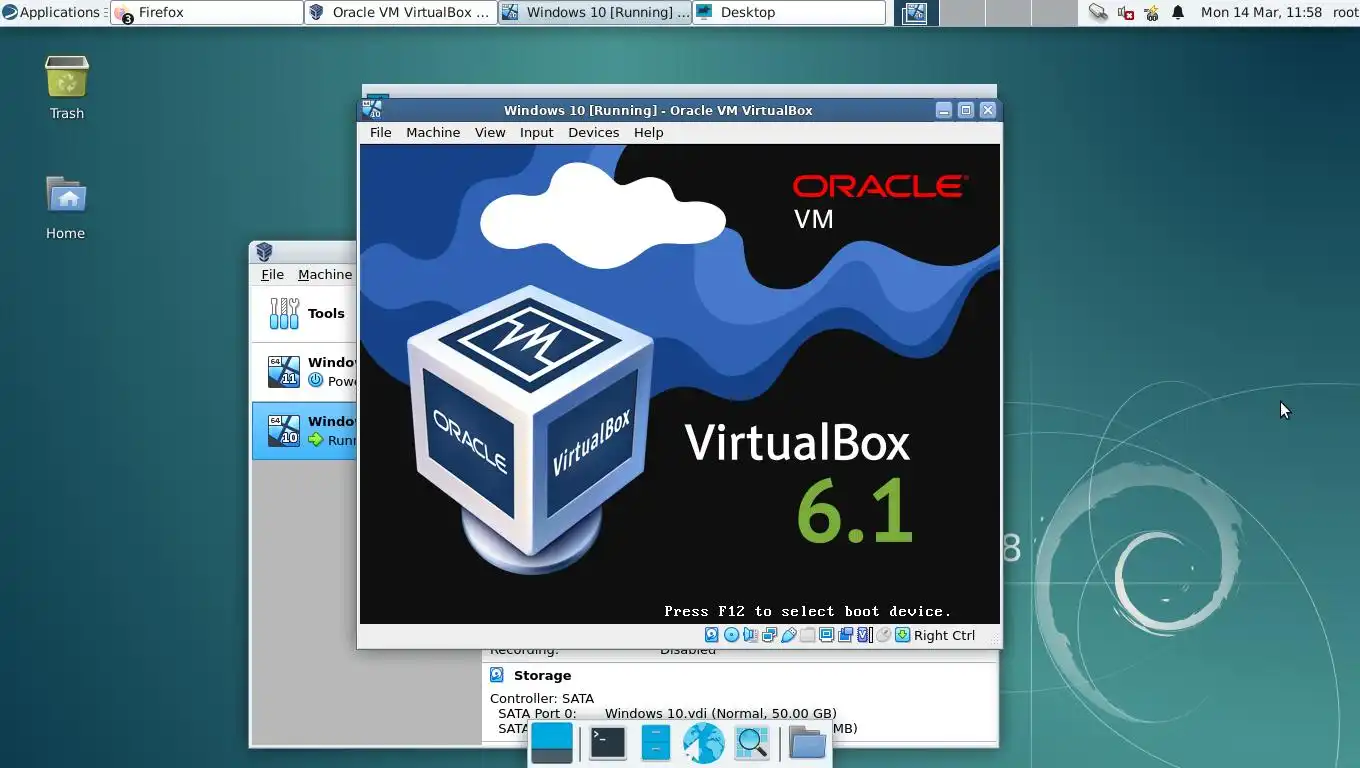Minimize the Windows 10 VM window
This screenshot has height=768, width=1360.
(944, 110)
